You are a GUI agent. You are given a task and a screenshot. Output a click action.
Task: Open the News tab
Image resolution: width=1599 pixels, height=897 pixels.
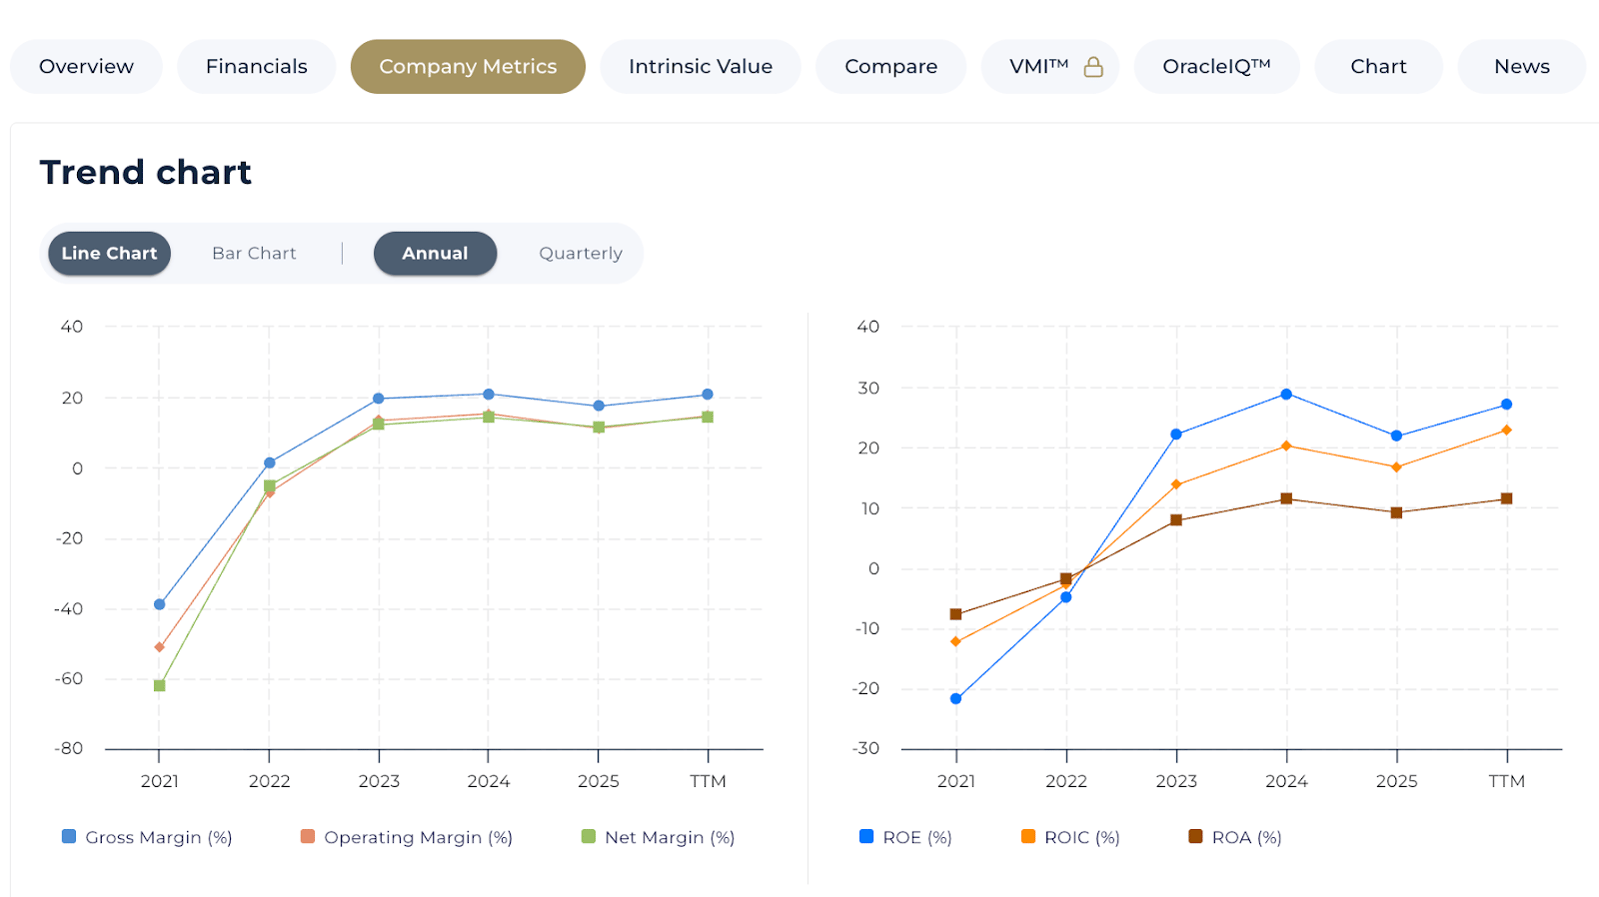click(1521, 67)
